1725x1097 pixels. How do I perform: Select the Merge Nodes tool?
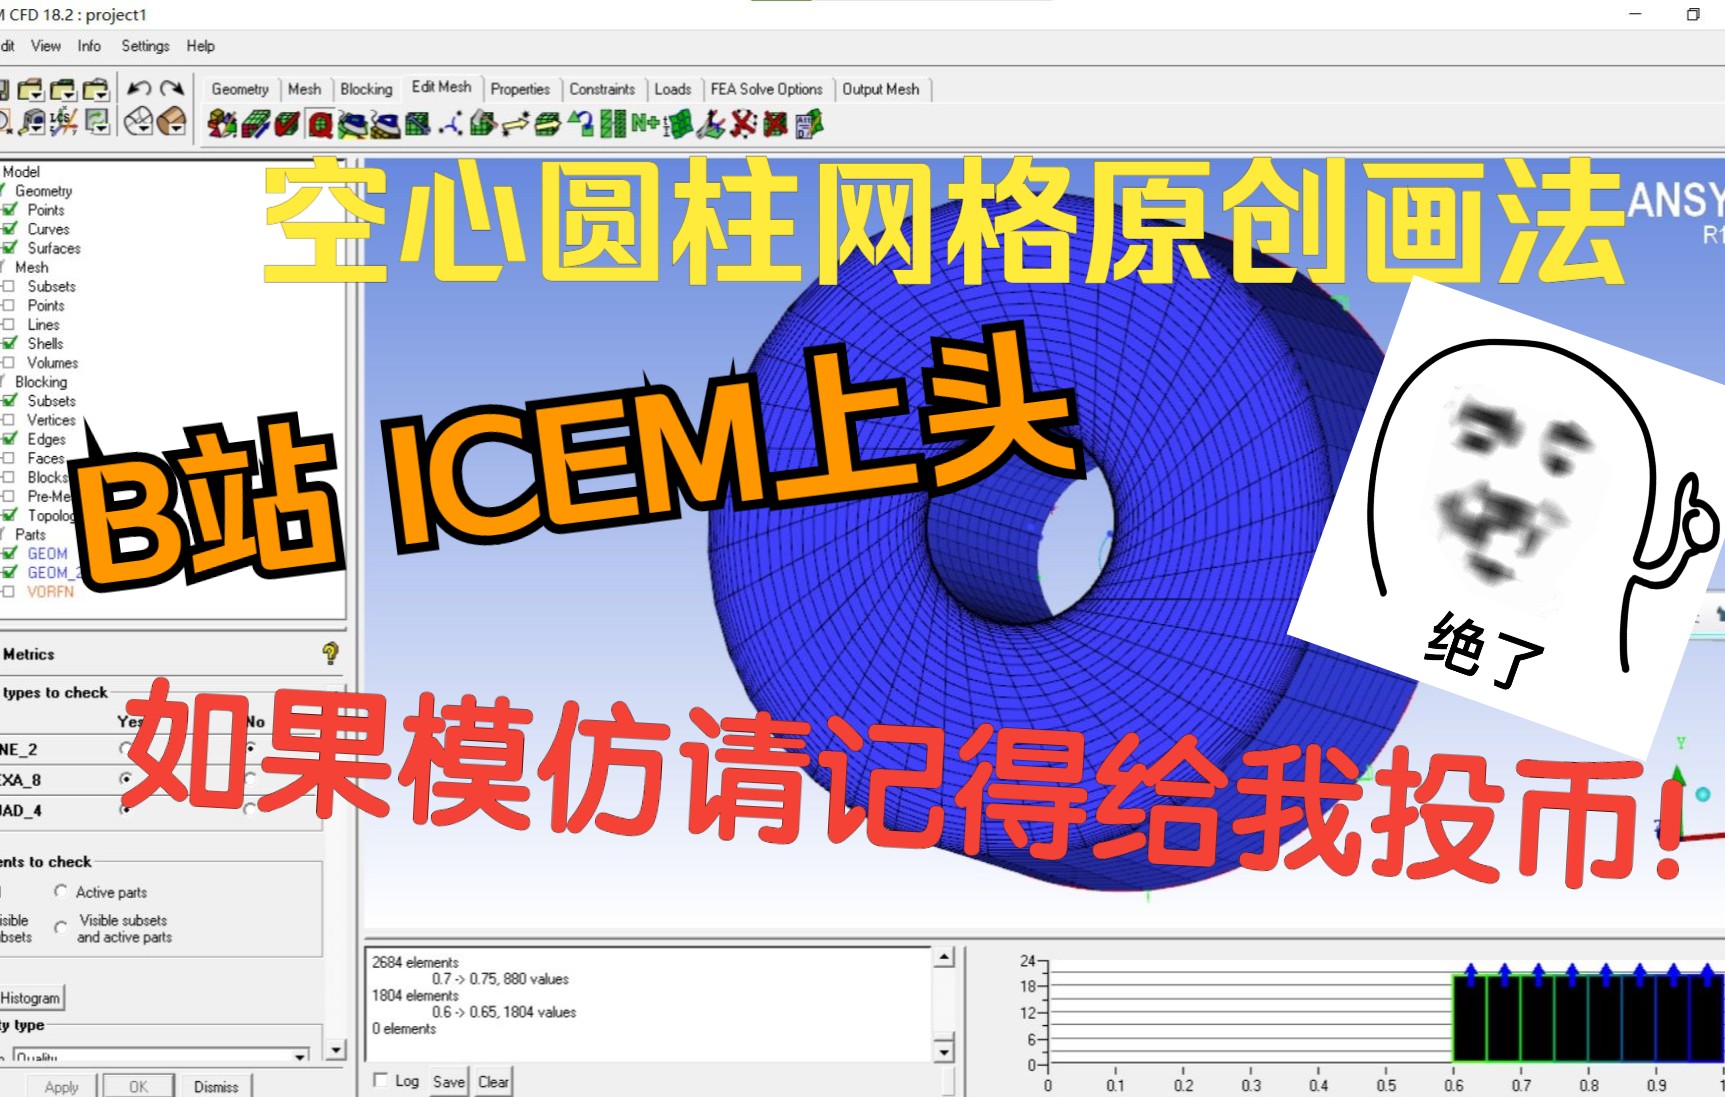point(451,124)
